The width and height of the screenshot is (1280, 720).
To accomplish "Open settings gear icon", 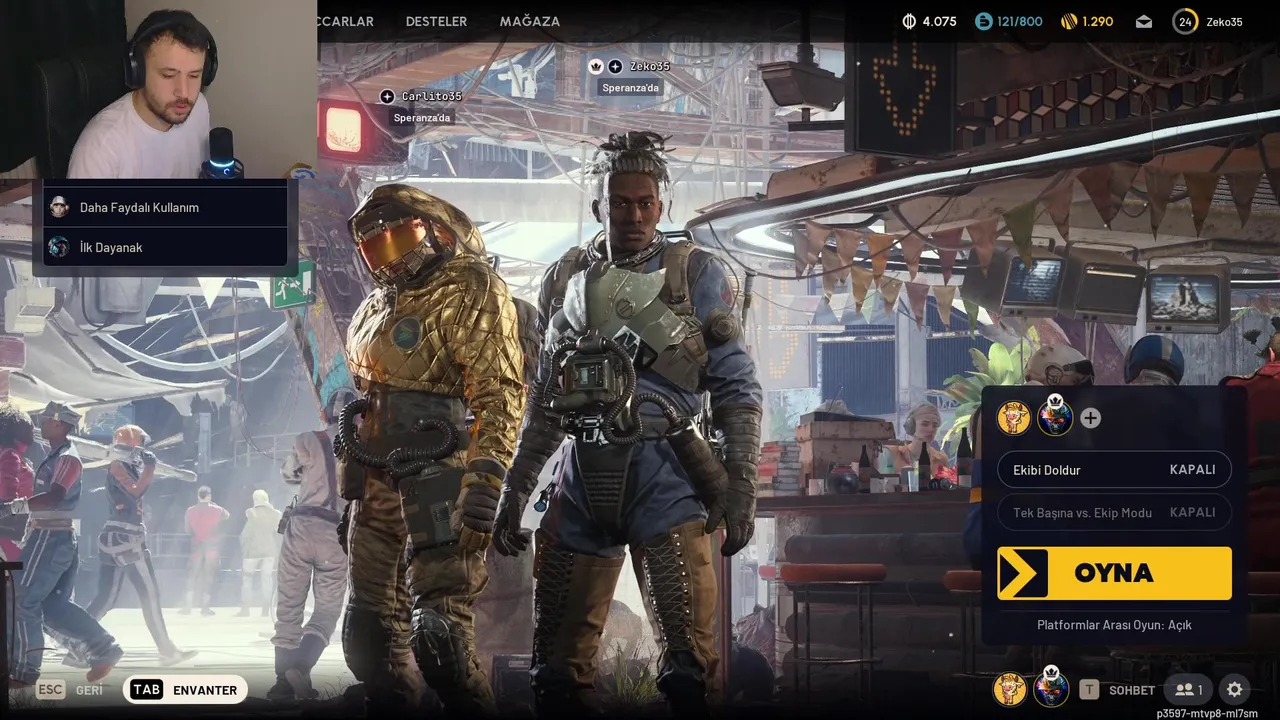I will (1235, 690).
